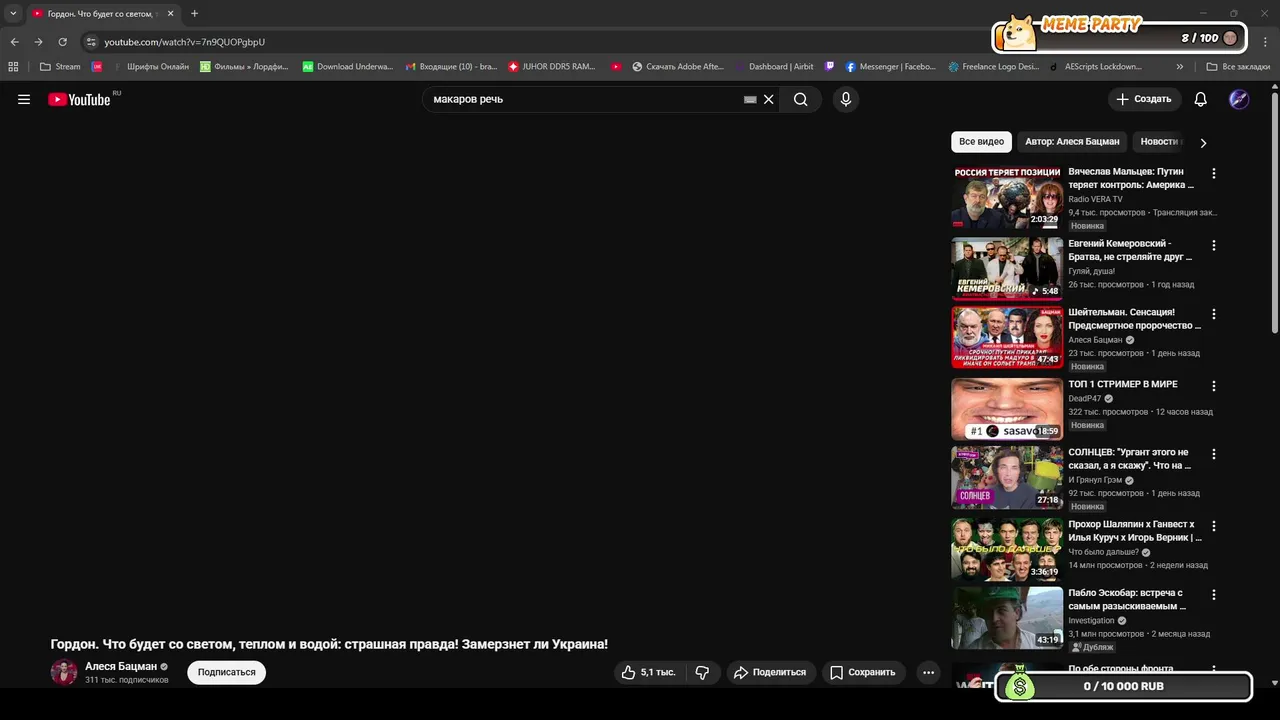This screenshot has width=1280, height=720.
Task: Open the on-screen keyboard icon in search
Action: tap(750, 99)
